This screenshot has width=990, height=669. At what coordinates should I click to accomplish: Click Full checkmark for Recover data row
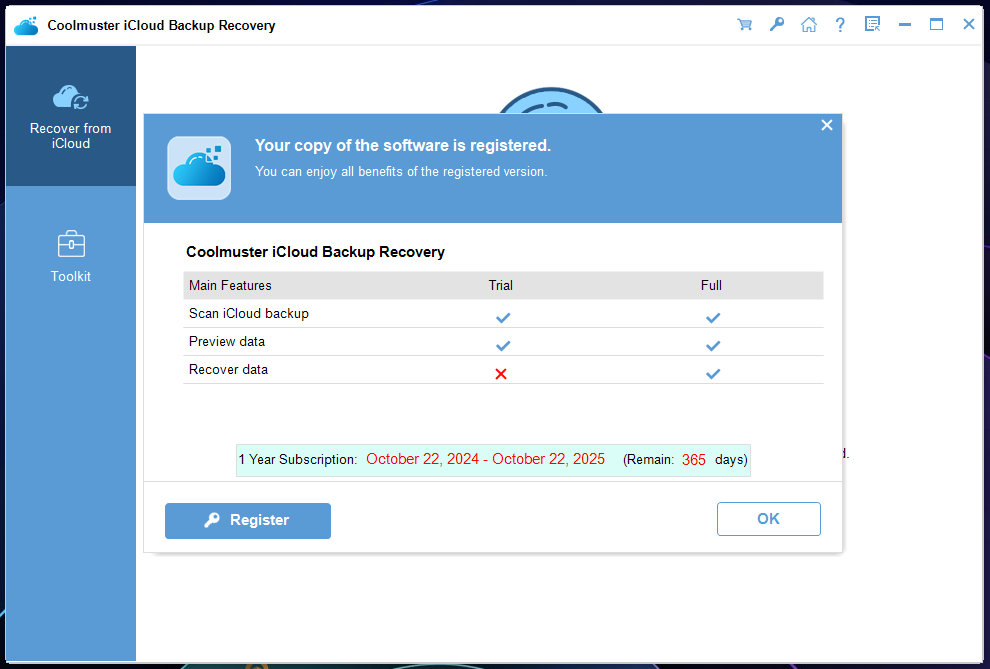pos(712,373)
